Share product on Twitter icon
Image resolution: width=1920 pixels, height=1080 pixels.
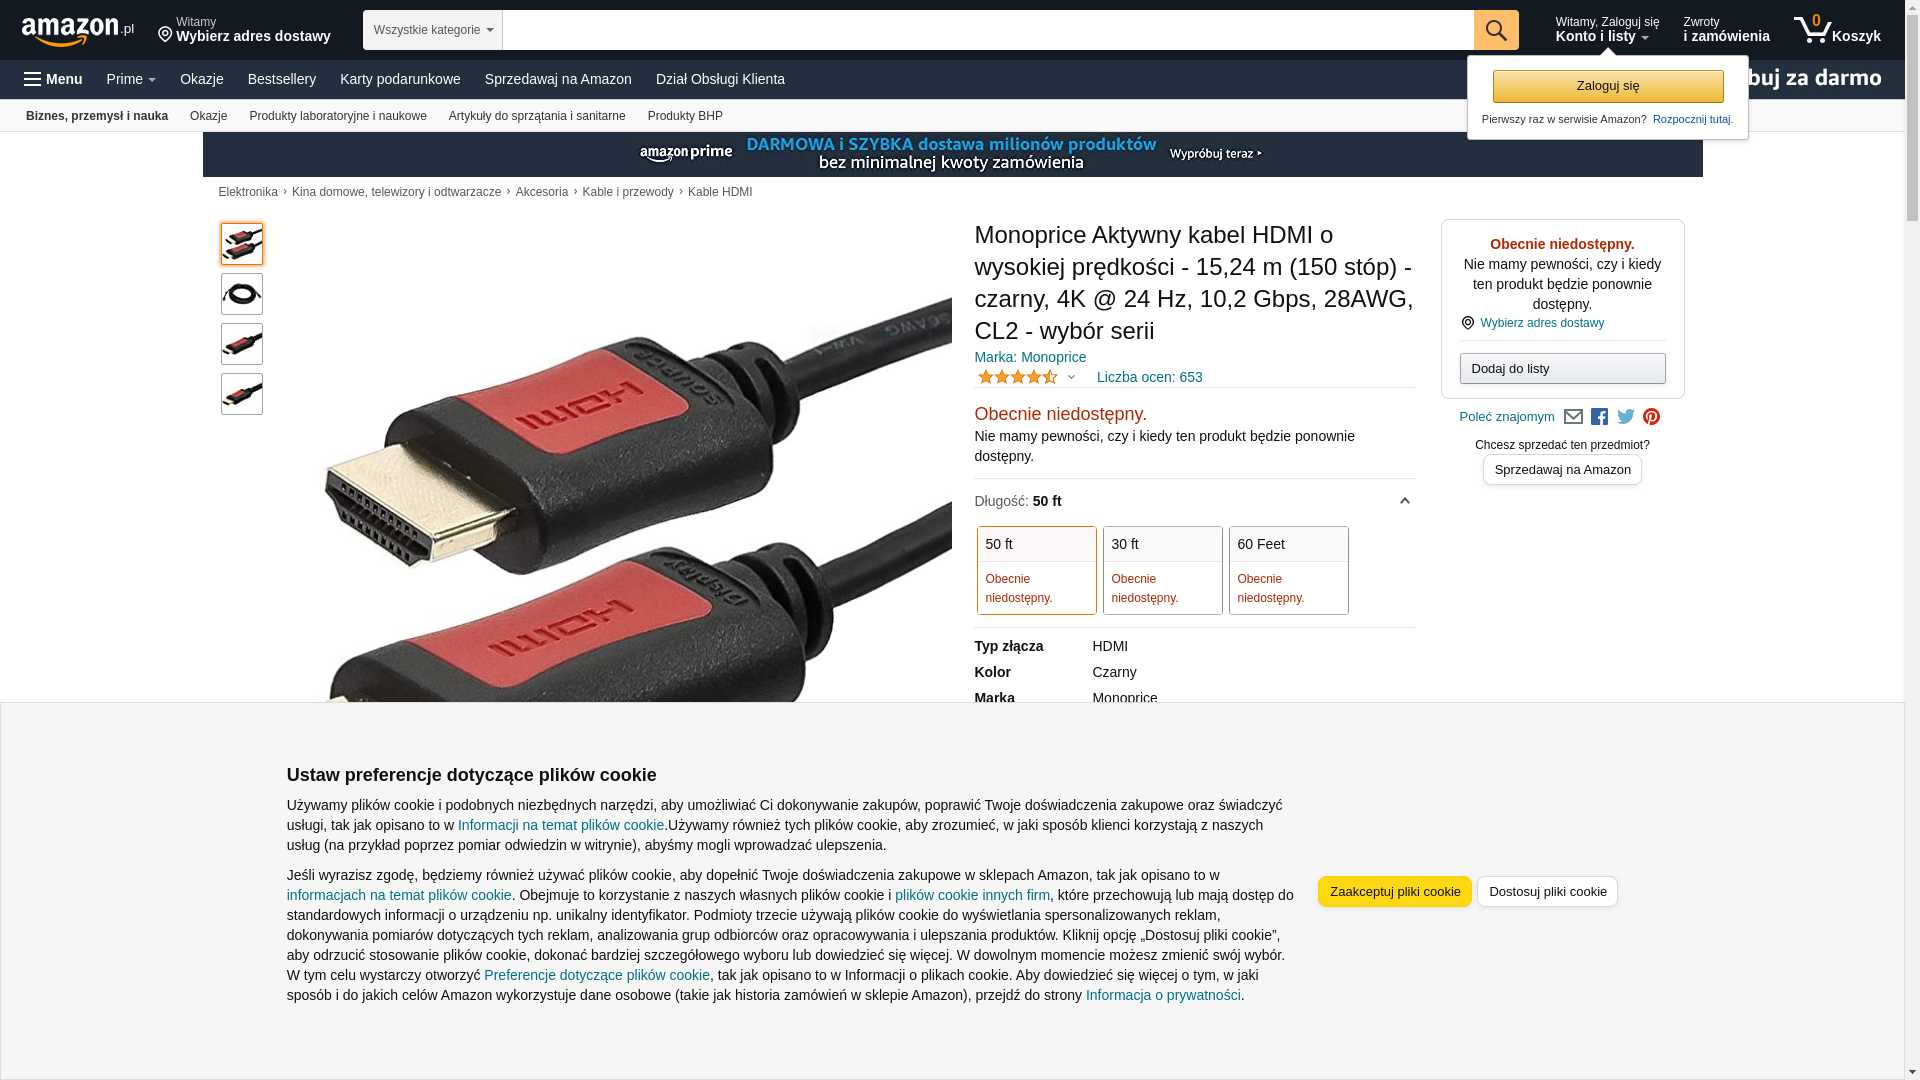click(x=1626, y=417)
